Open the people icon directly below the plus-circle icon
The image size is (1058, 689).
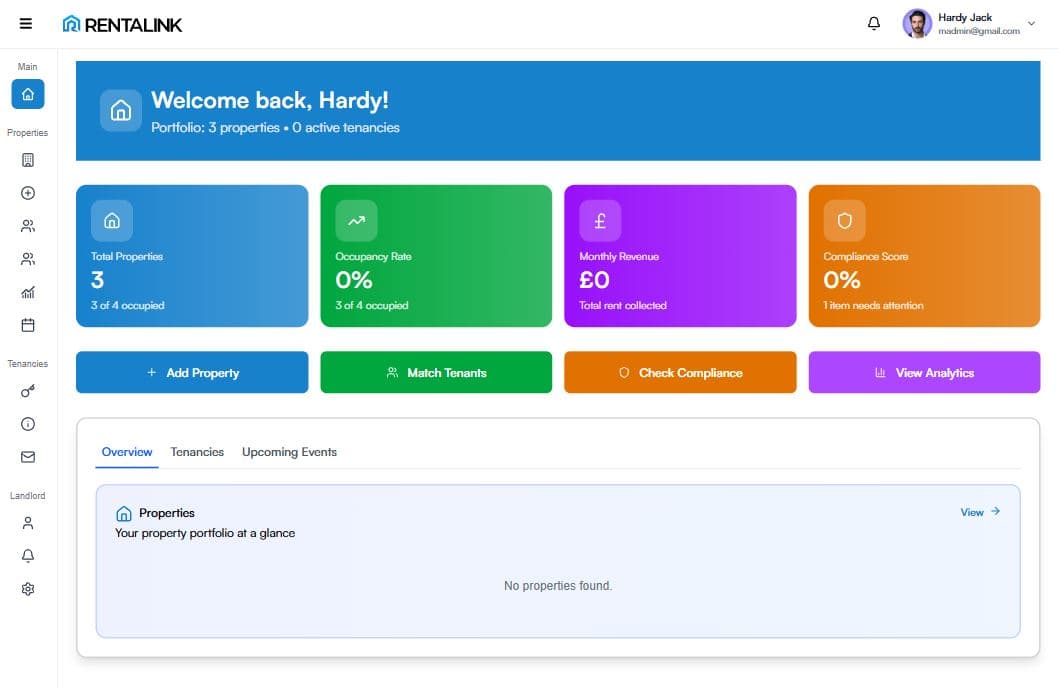tap(28, 226)
